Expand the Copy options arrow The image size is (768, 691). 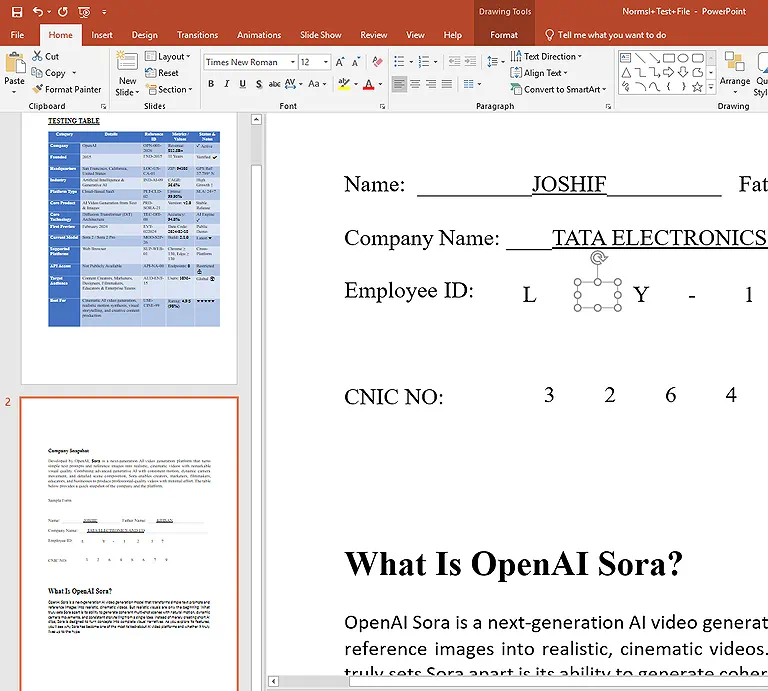[74, 73]
